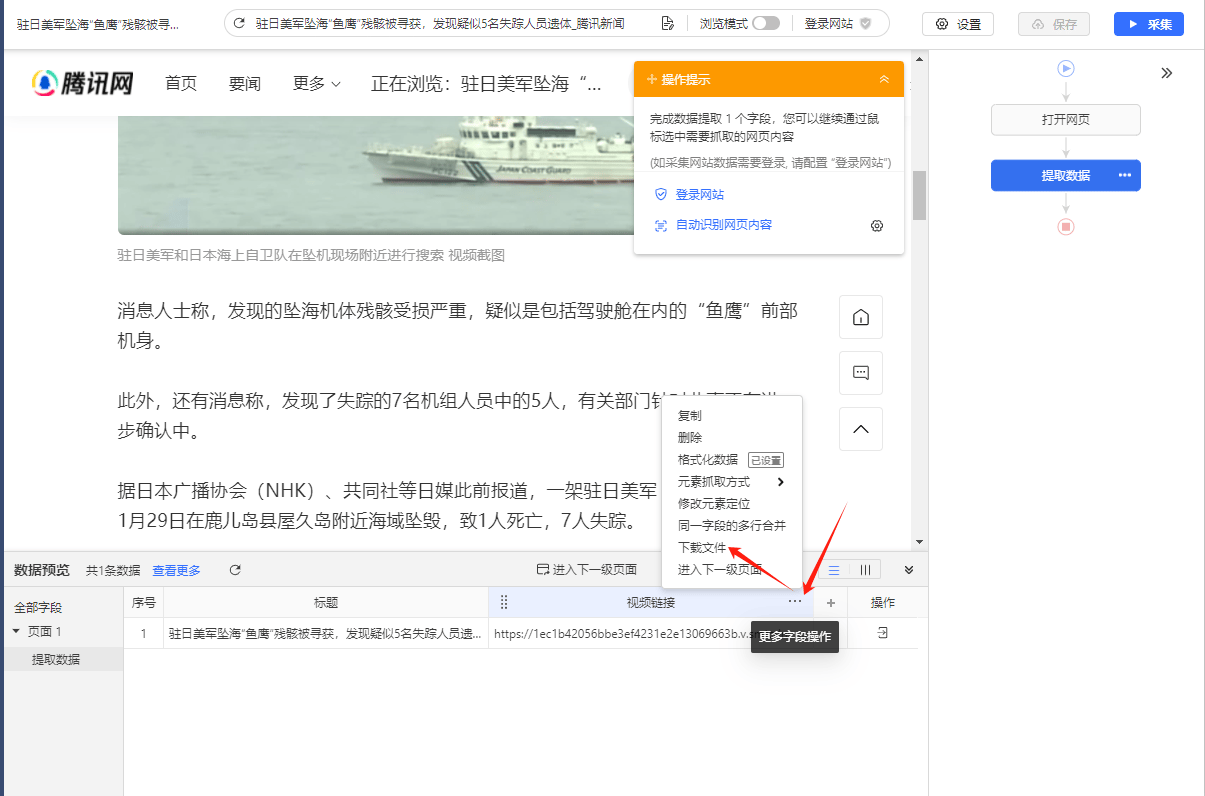The width and height of the screenshot is (1205, 796).
Task: Open the 设置 button
Action: point(958,24)
